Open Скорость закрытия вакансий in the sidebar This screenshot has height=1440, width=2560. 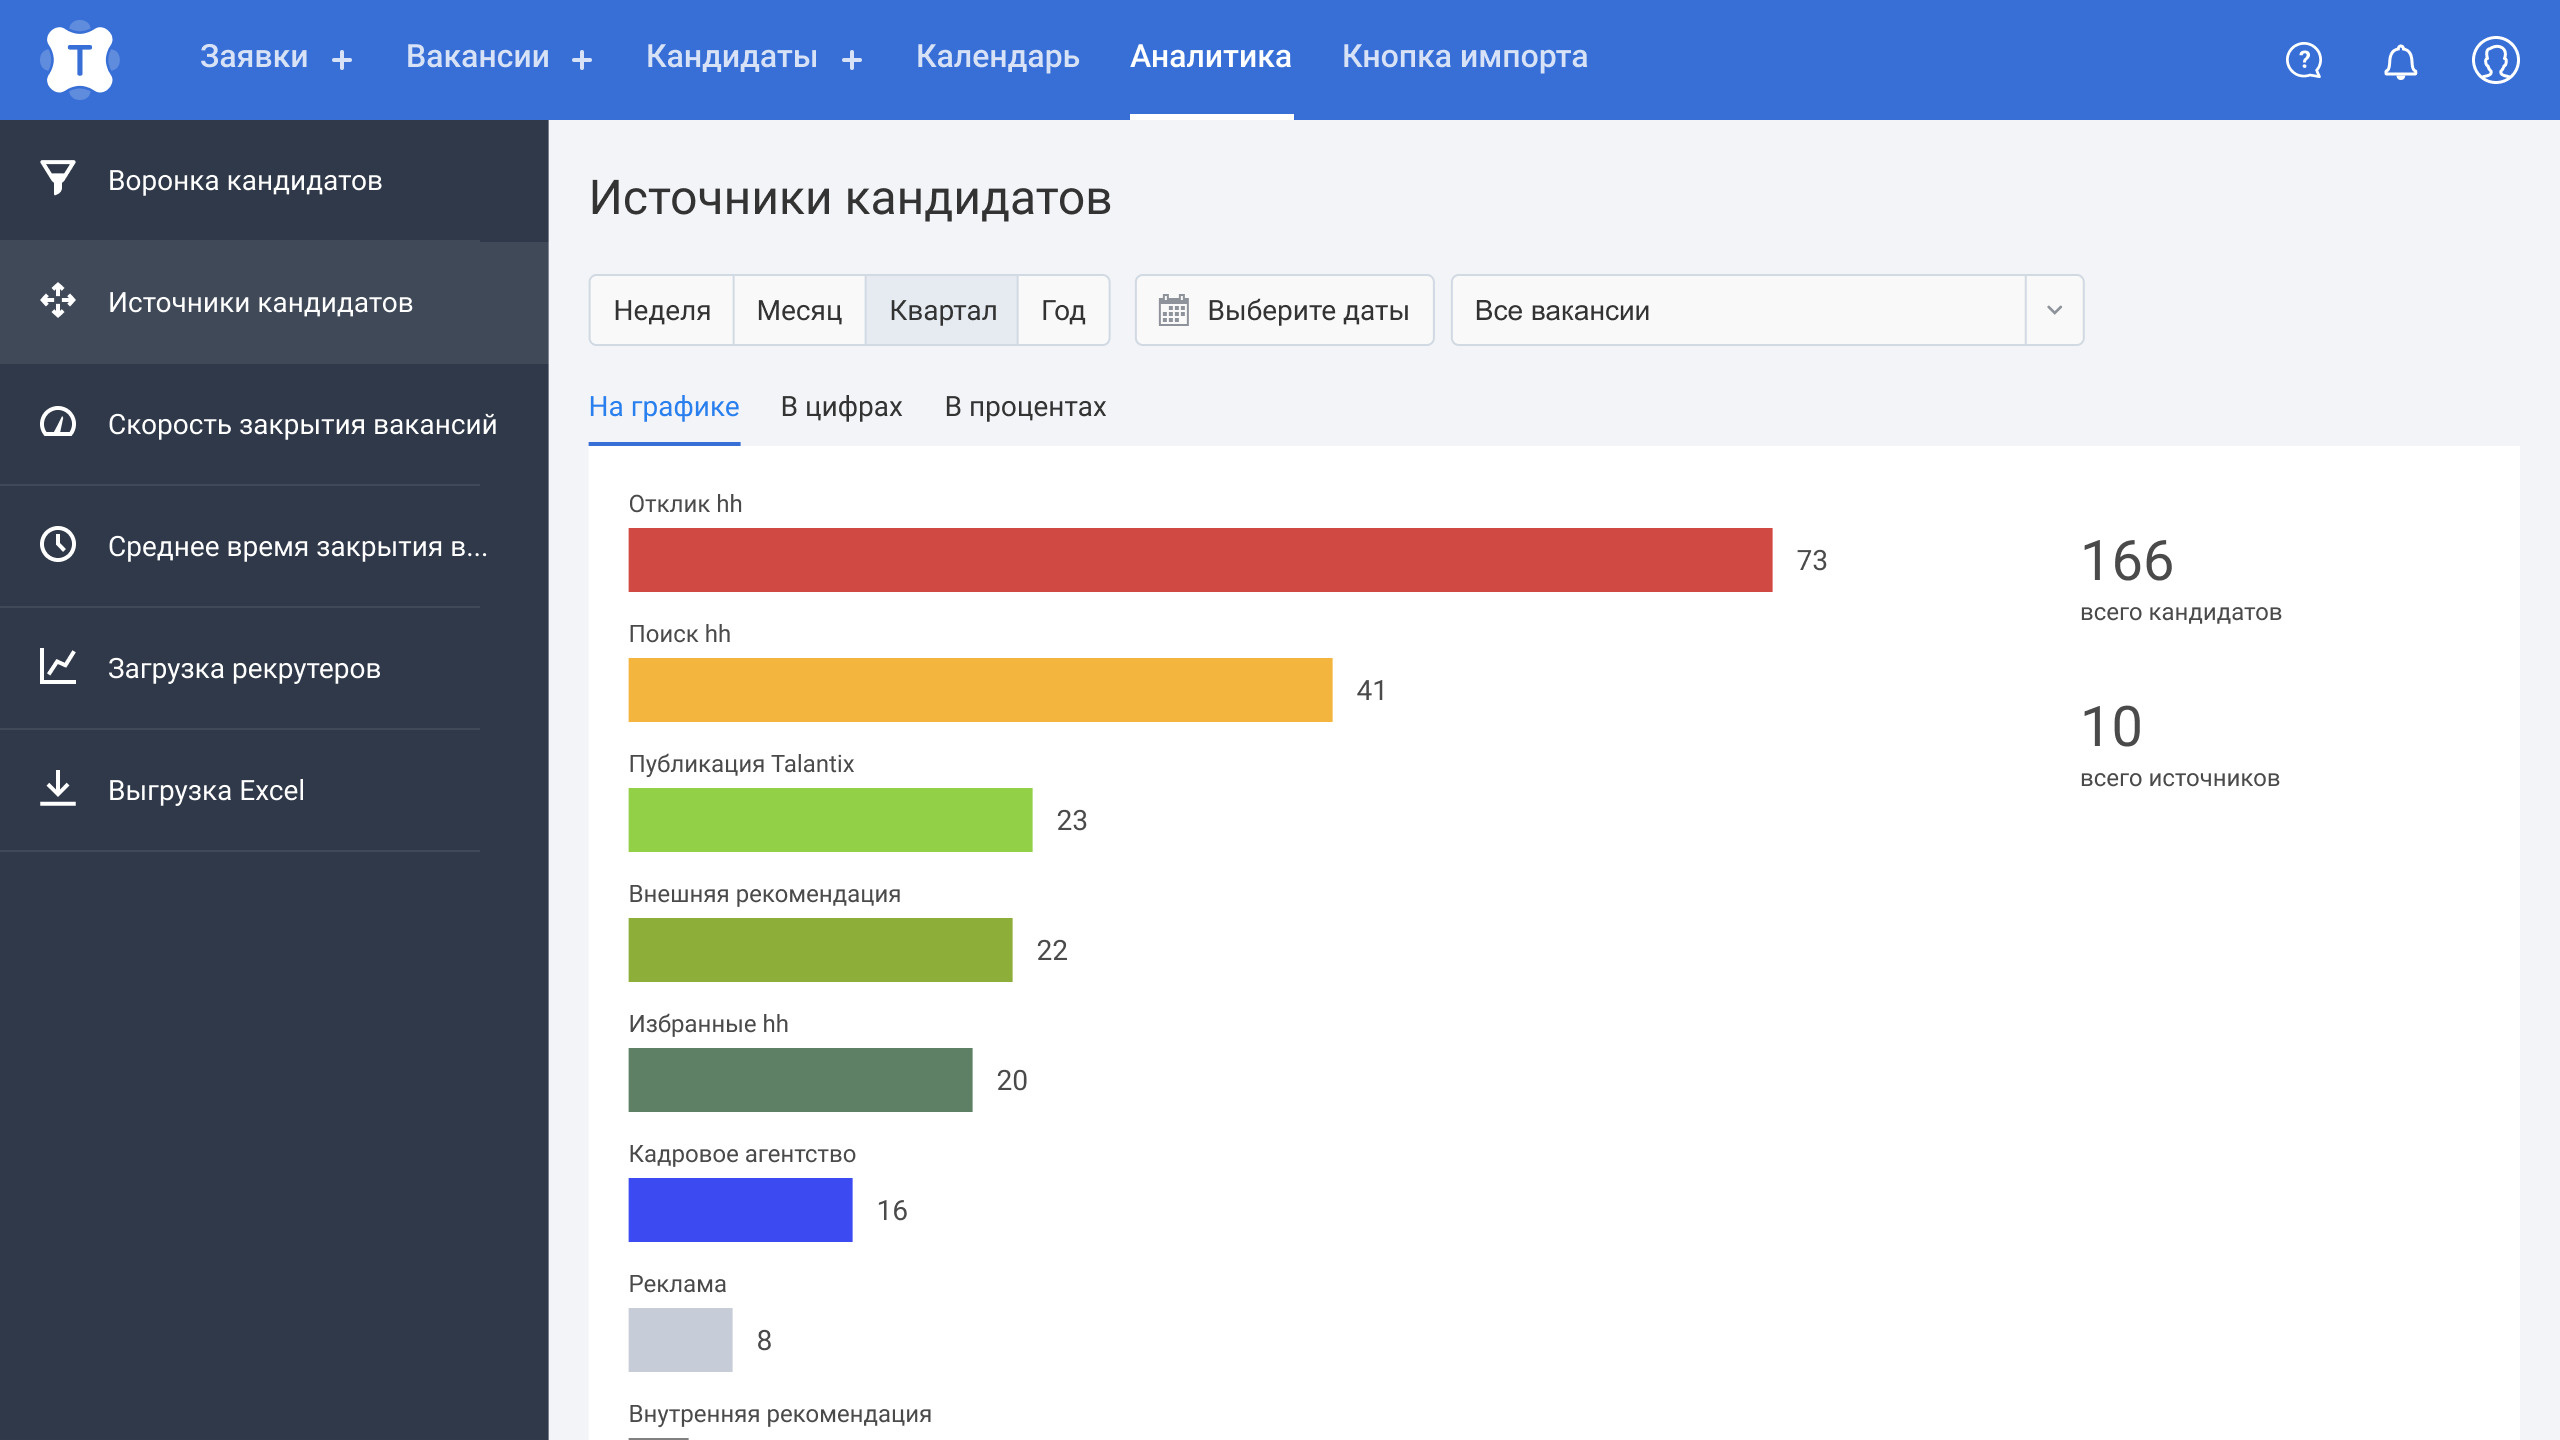click(x=274, y=424)
